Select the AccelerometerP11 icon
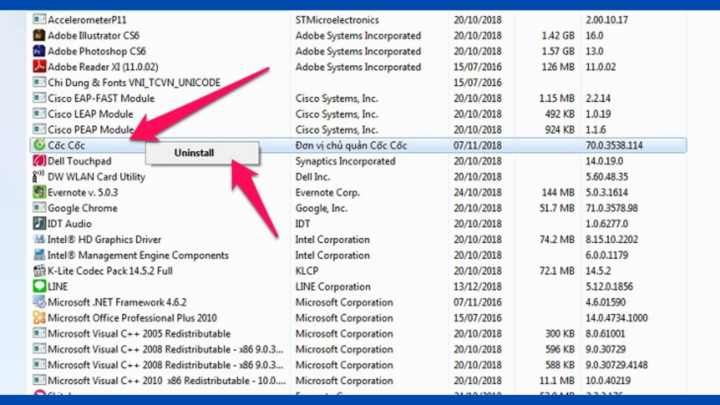The image size is (720, 405). tap(39, 20)
